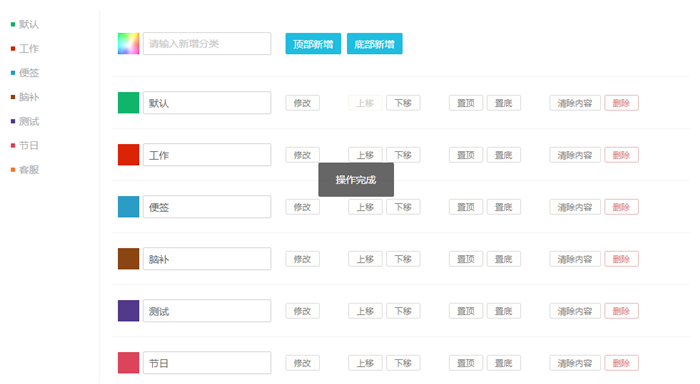The image size is (700, 384).
Task: Select 脑补 in the left sidebar
Action: (x=25, y=97)
